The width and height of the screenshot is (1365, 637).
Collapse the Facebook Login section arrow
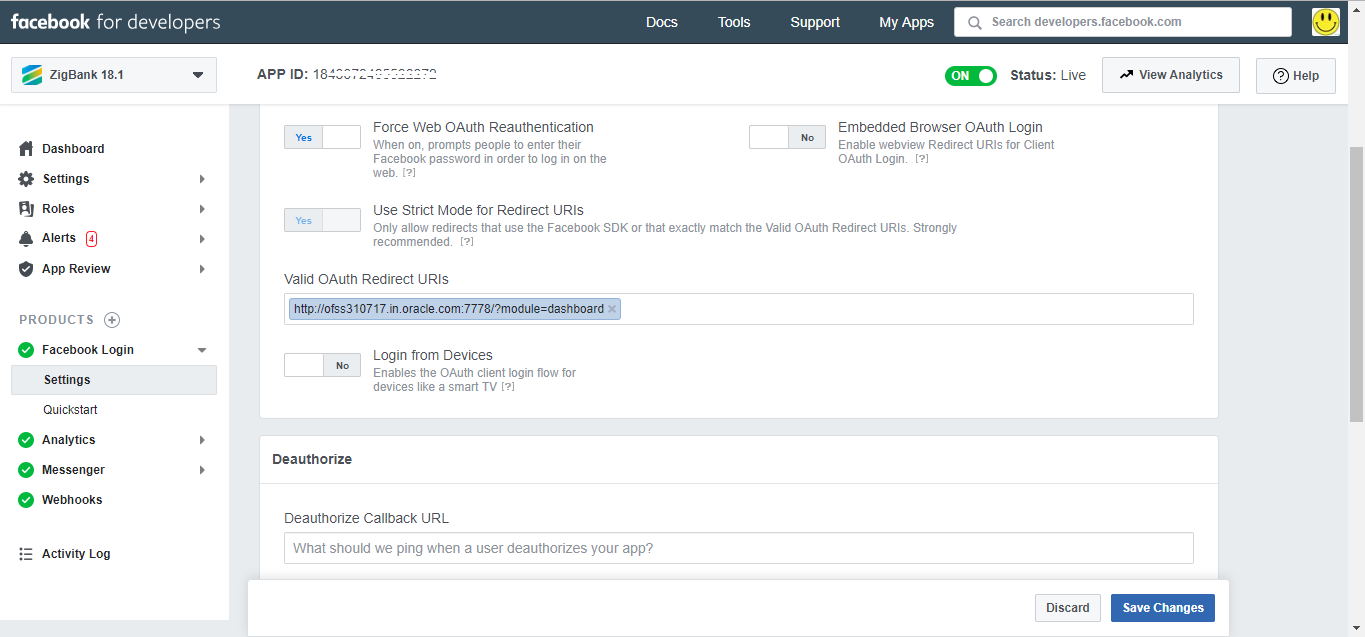pos(202,350)
